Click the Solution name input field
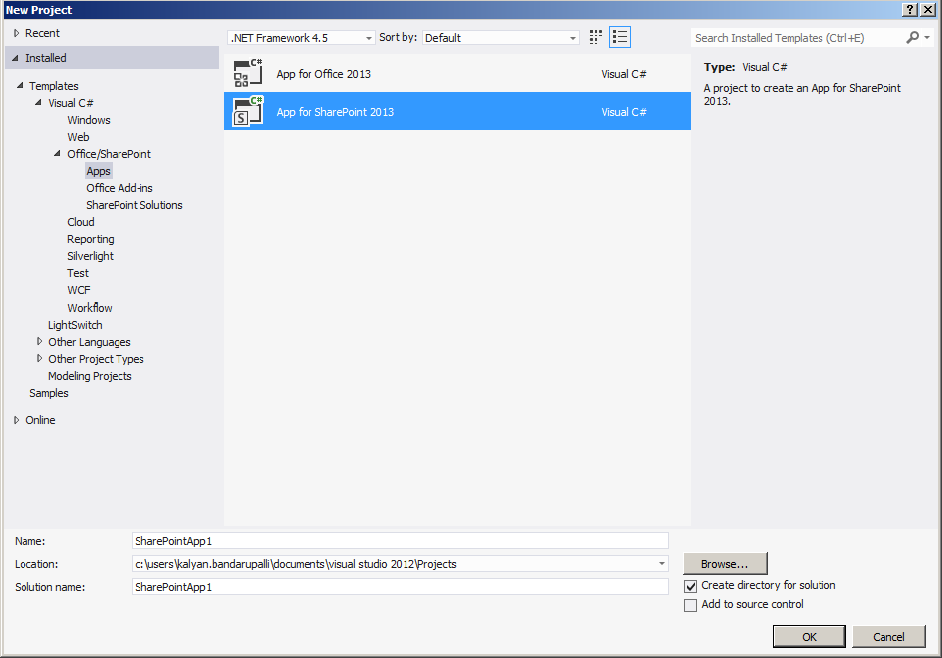942x658 pixels. tap(400, 586)
